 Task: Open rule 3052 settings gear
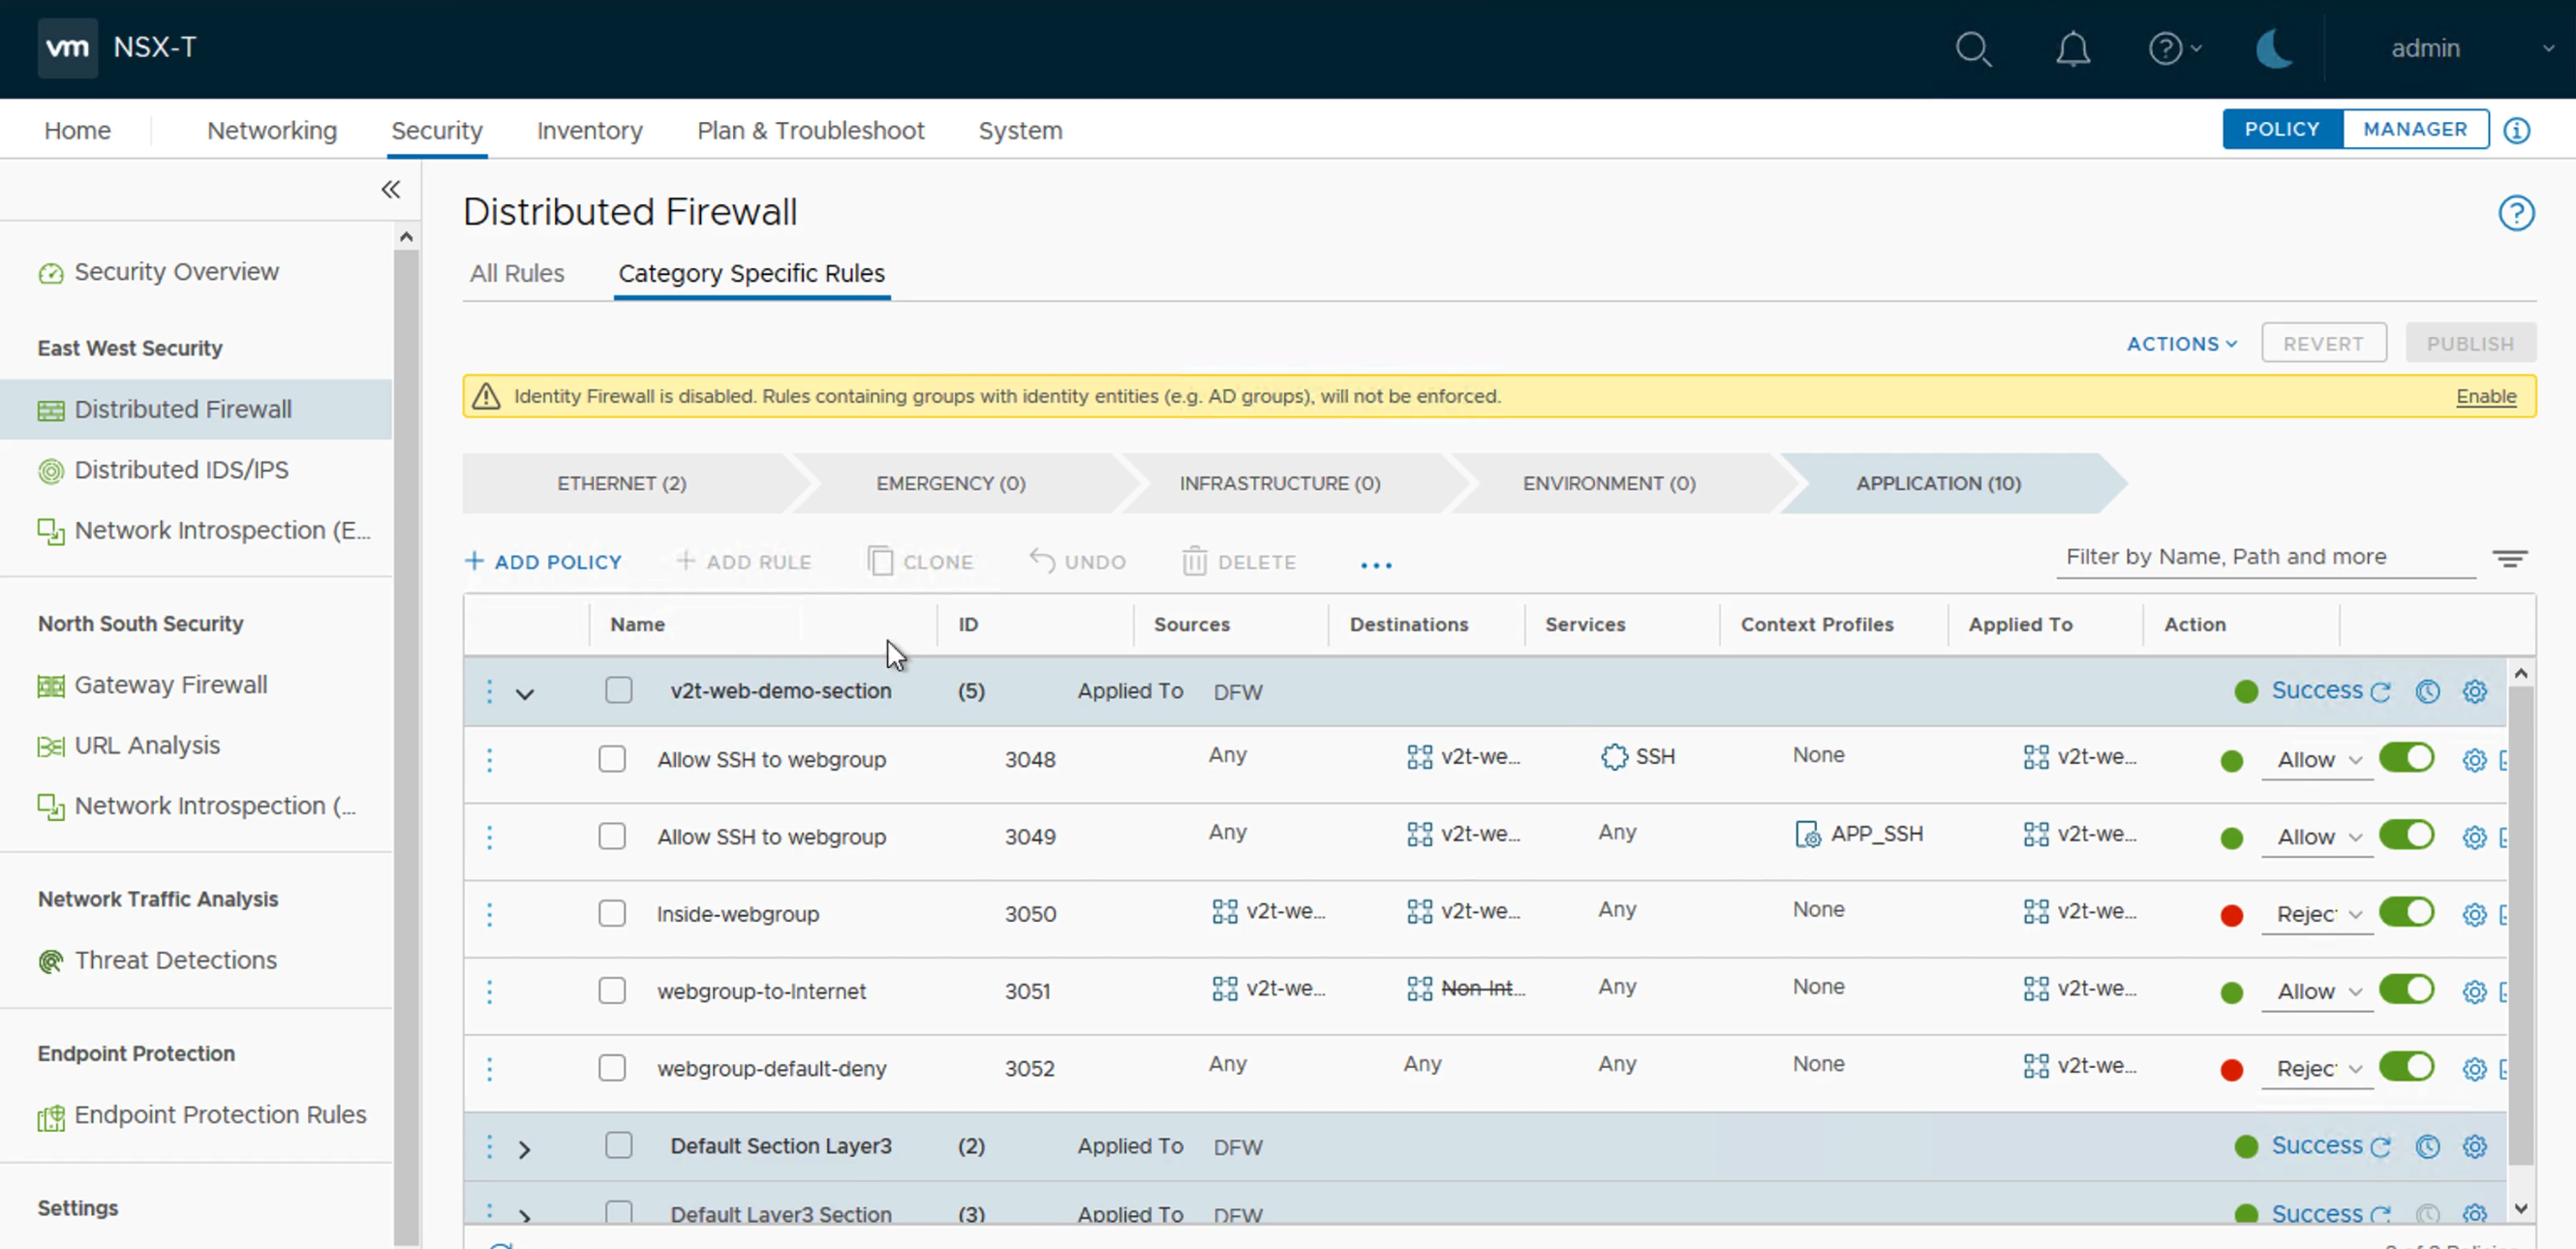coord(2474,1069)
